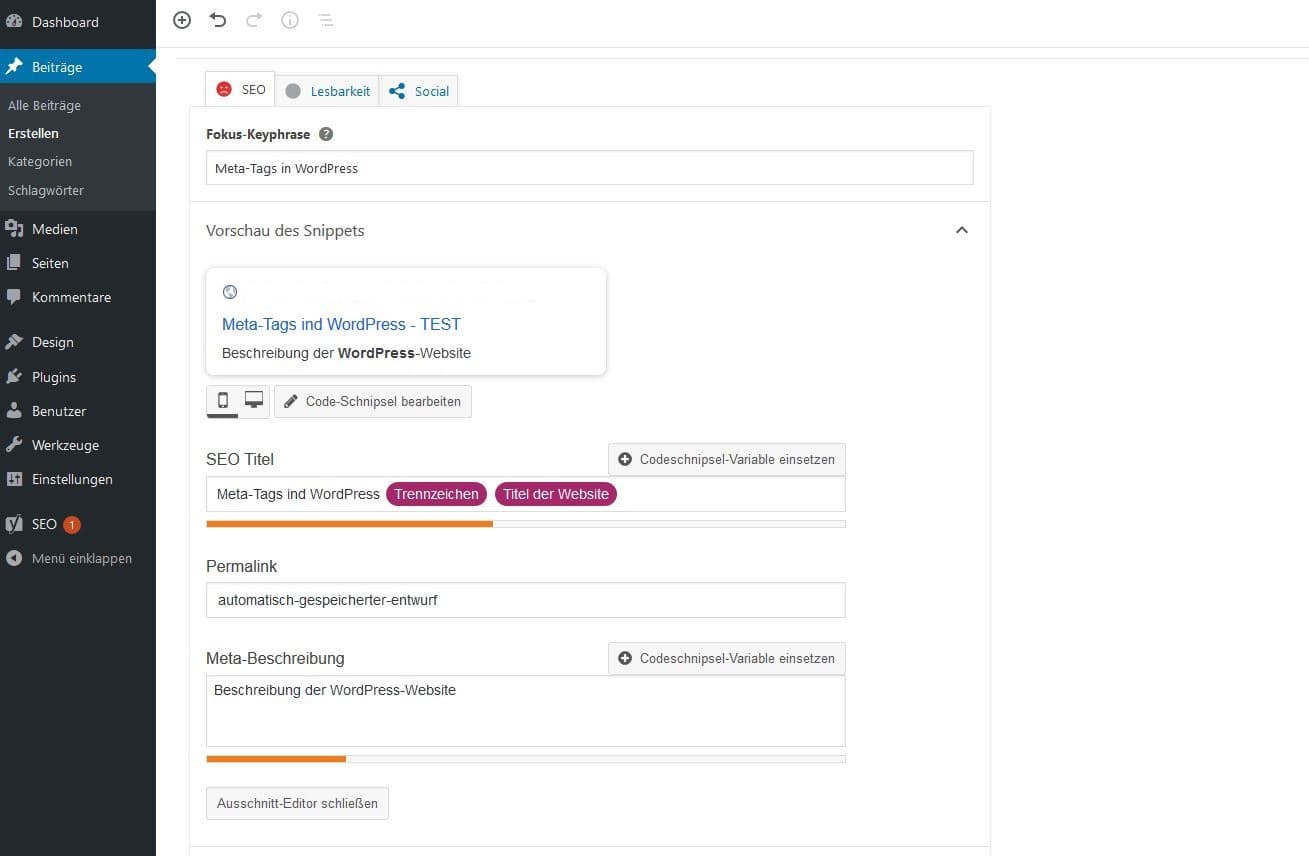Screen dimensions: 1309x856
Task: Open the content structure info icon
Action: 290,20
